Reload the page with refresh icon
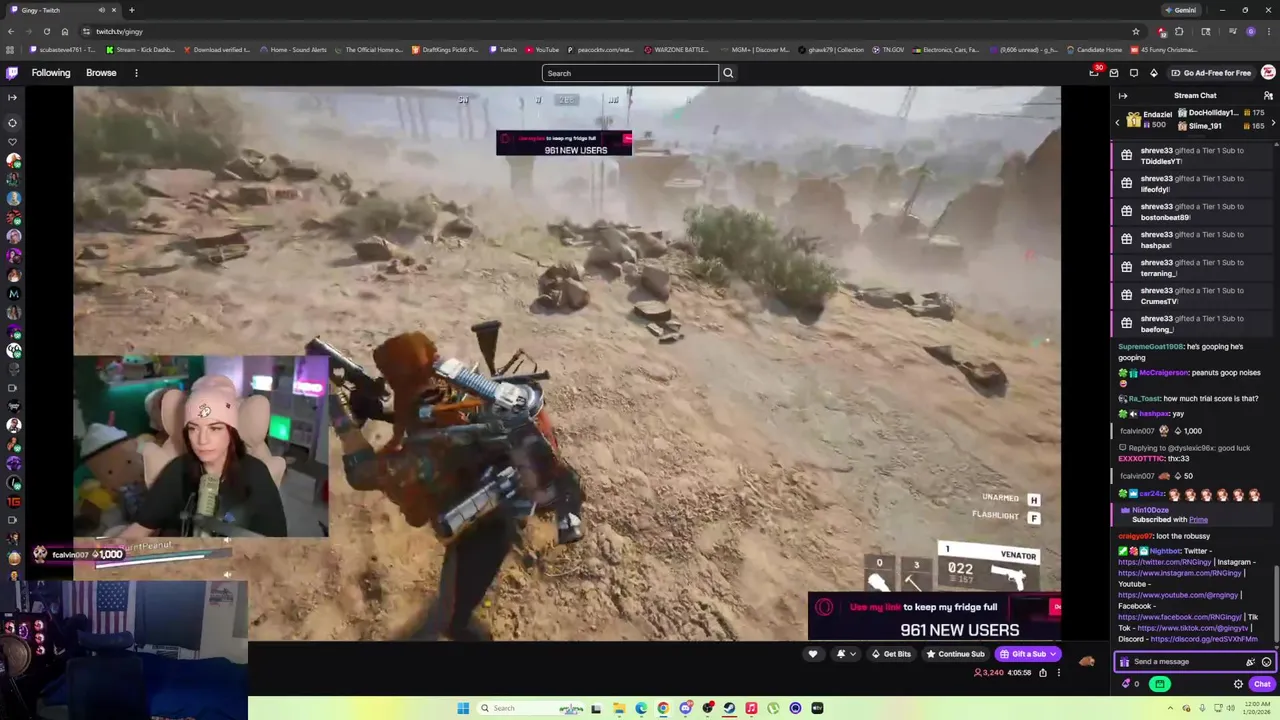This screenshot has height=720, width=1280. [47, 31]
